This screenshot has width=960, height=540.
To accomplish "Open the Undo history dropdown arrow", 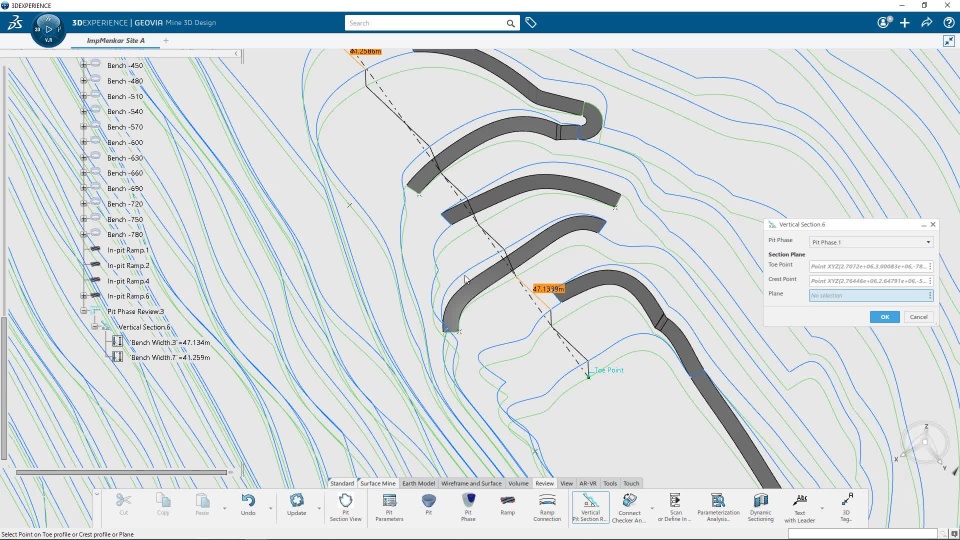I will pyautogui.click(x=270, y=508).
